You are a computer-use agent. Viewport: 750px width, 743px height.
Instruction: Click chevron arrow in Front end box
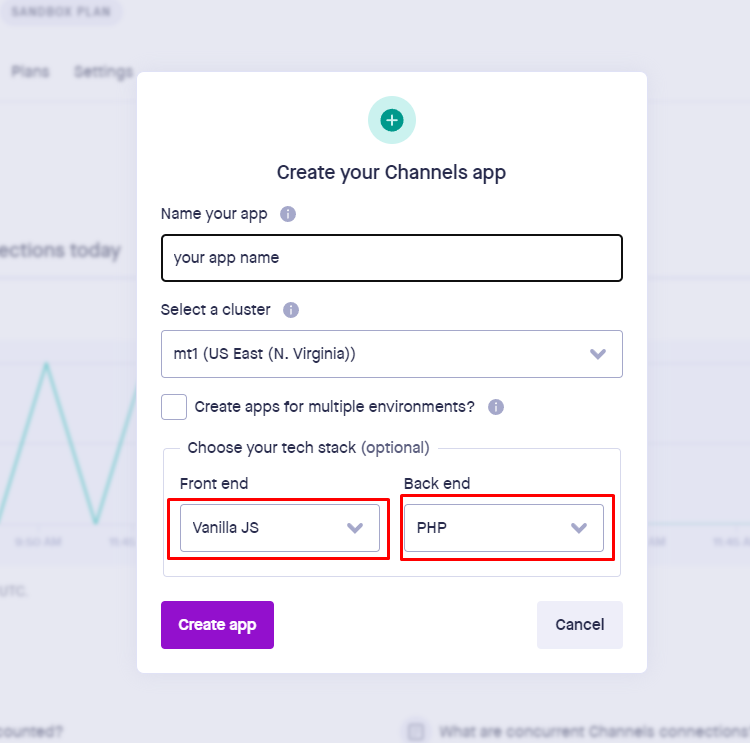tap(355, 528)
